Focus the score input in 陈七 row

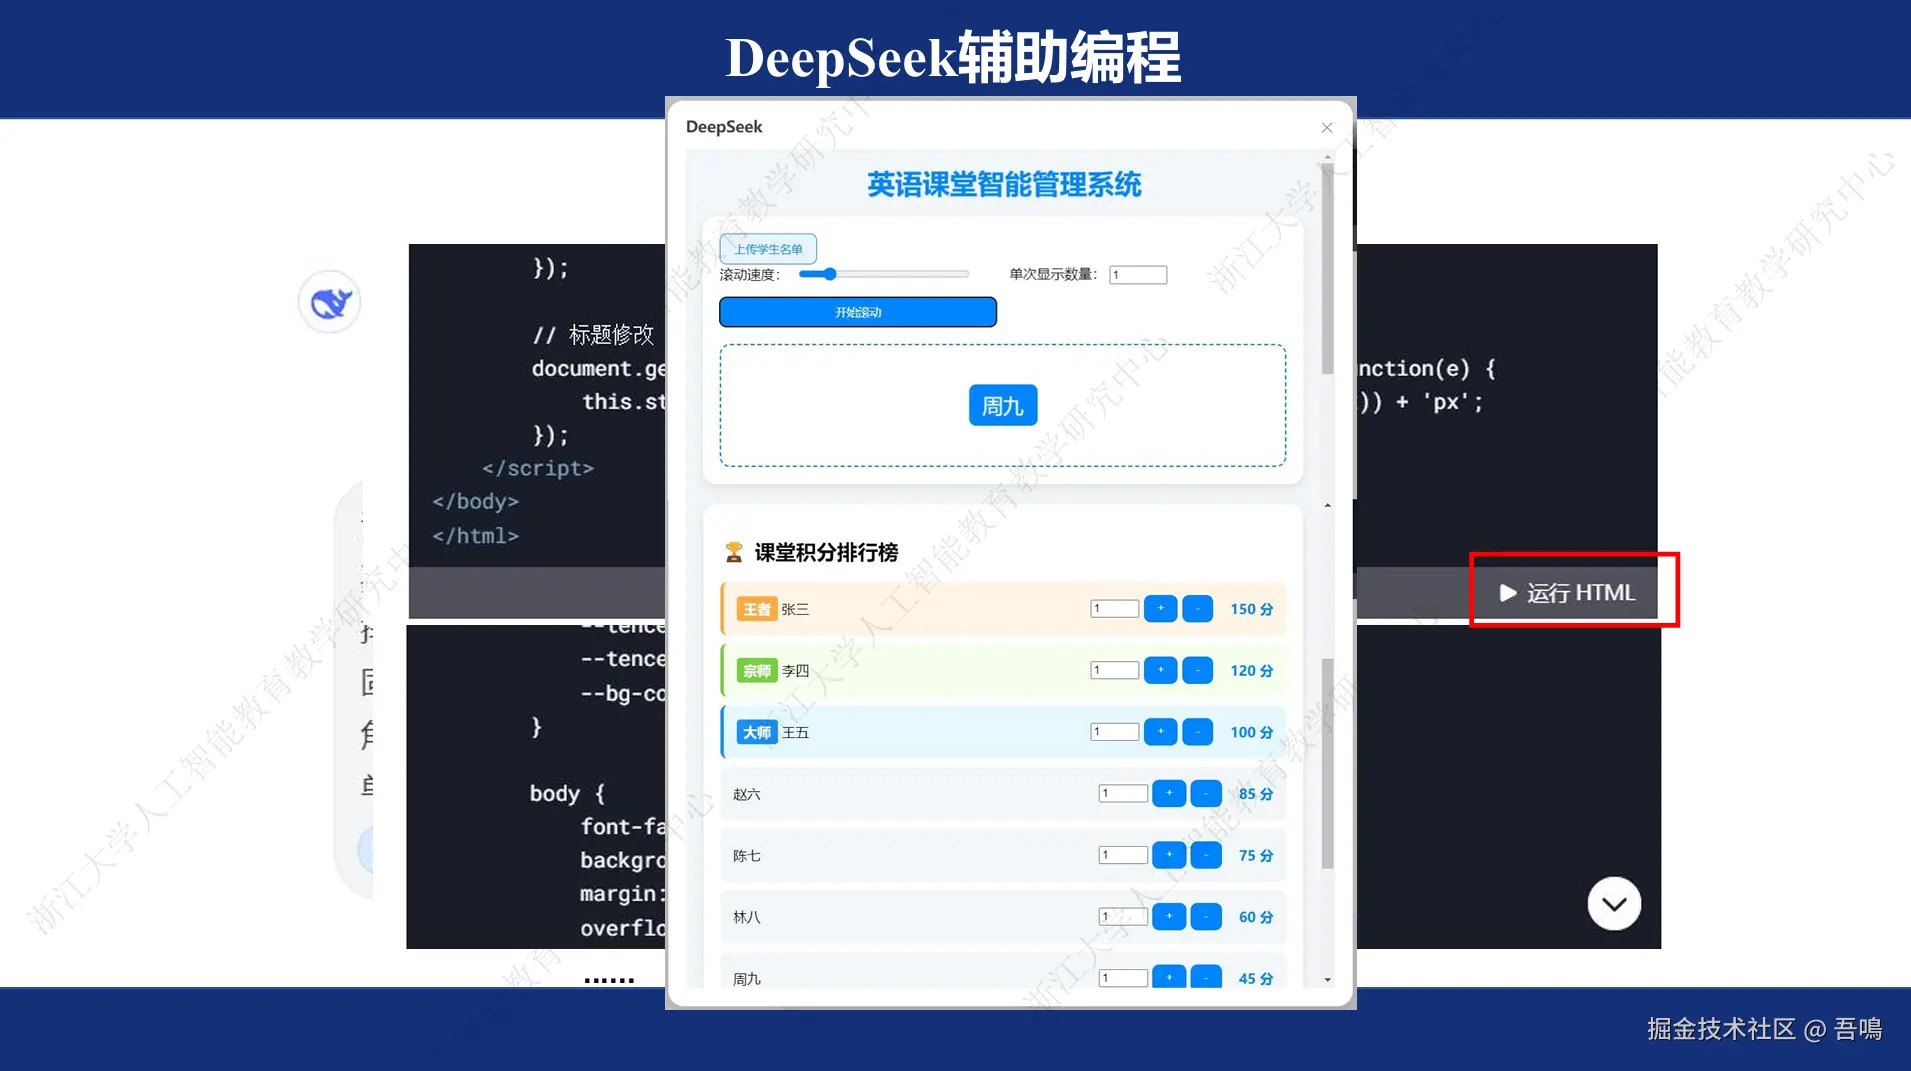(1123, 855)
